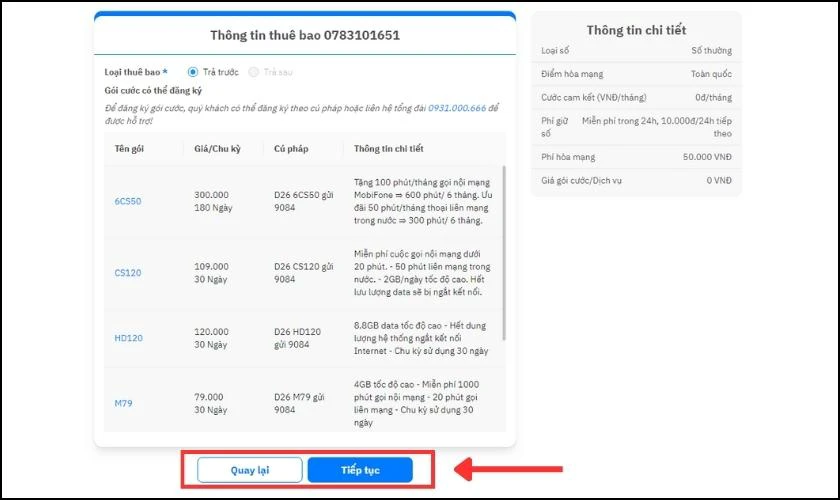Click hotline number 0931.000.666 link
Screen dimensions: 840x500
[x=457, y=108]
